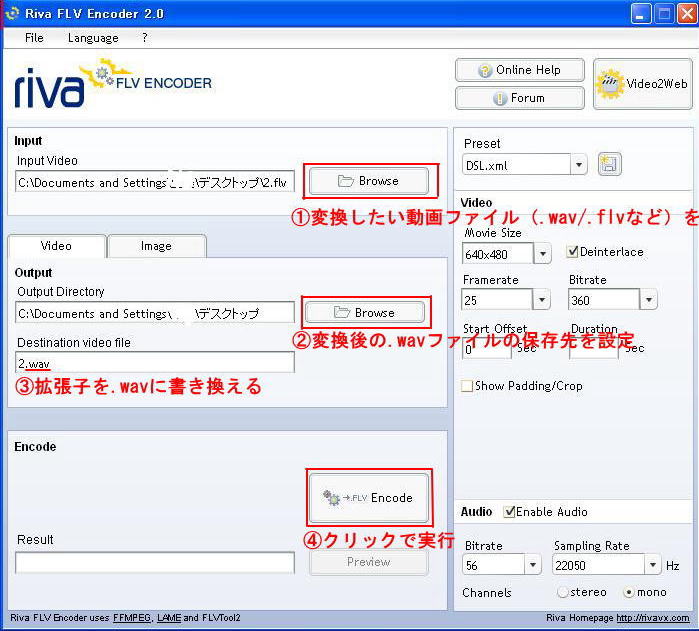The height and width of the screenshot is (631, 699).
Task: Open the LAME link in status bar
Action: coord(169,618)
